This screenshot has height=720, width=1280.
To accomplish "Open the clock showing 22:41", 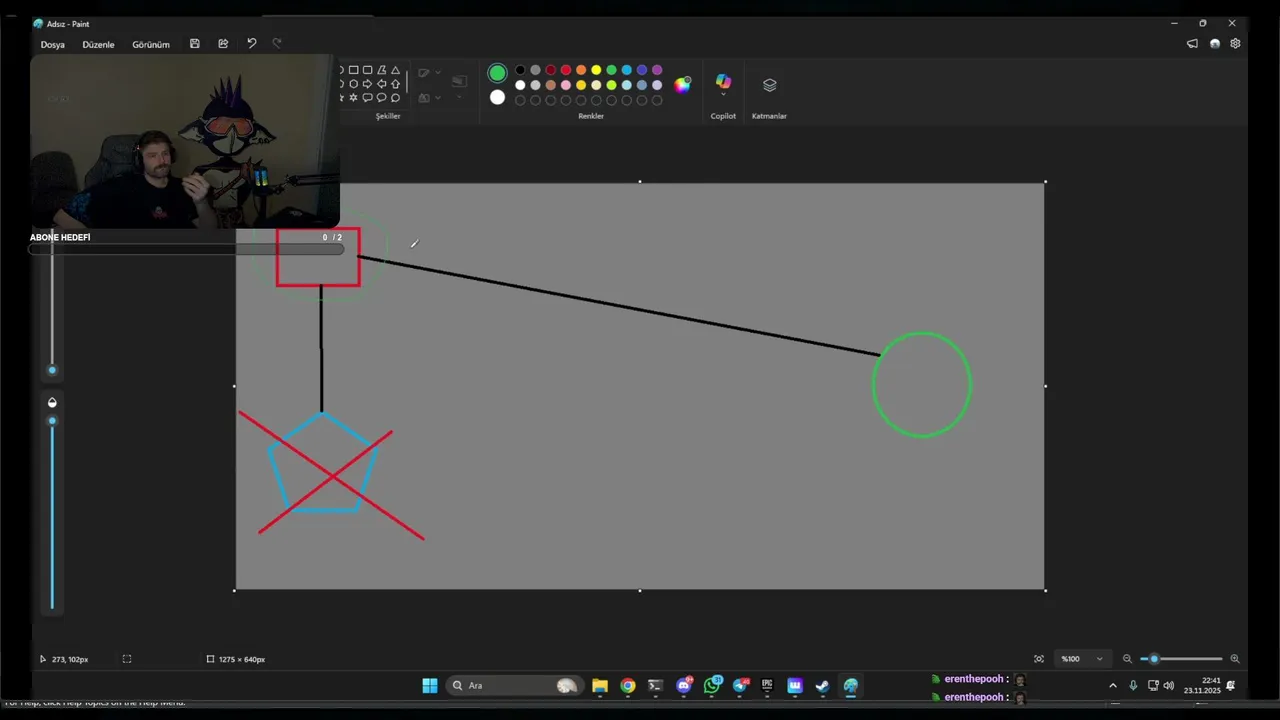I will [1202, 686].
